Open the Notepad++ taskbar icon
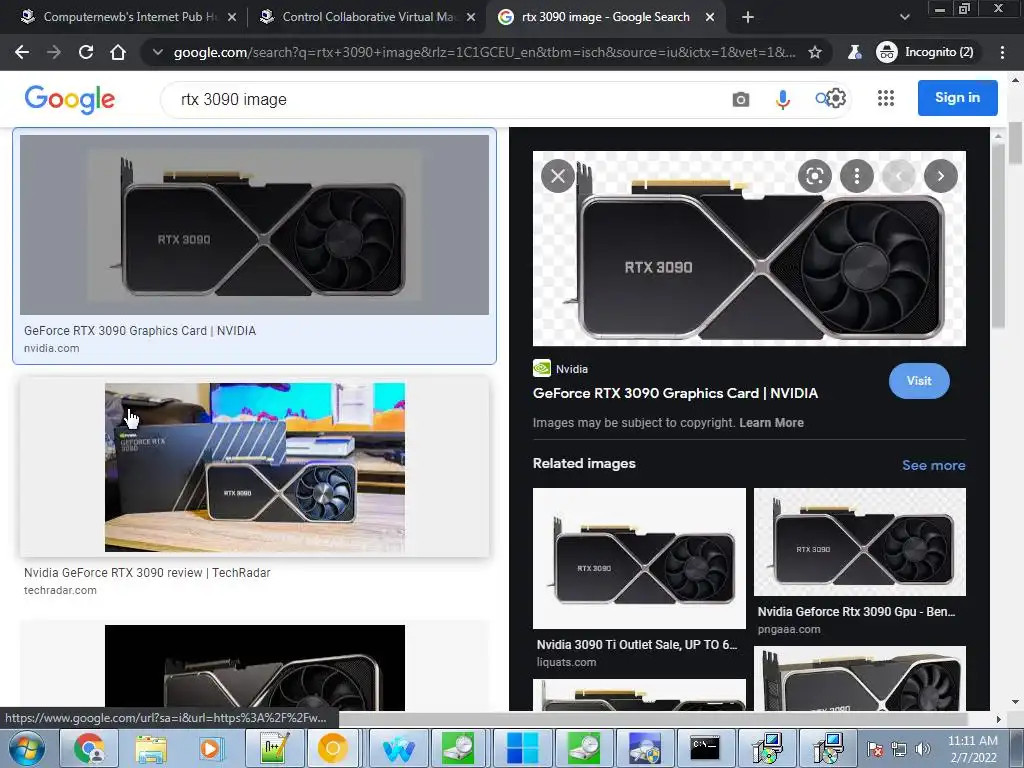 pos(274,748)
